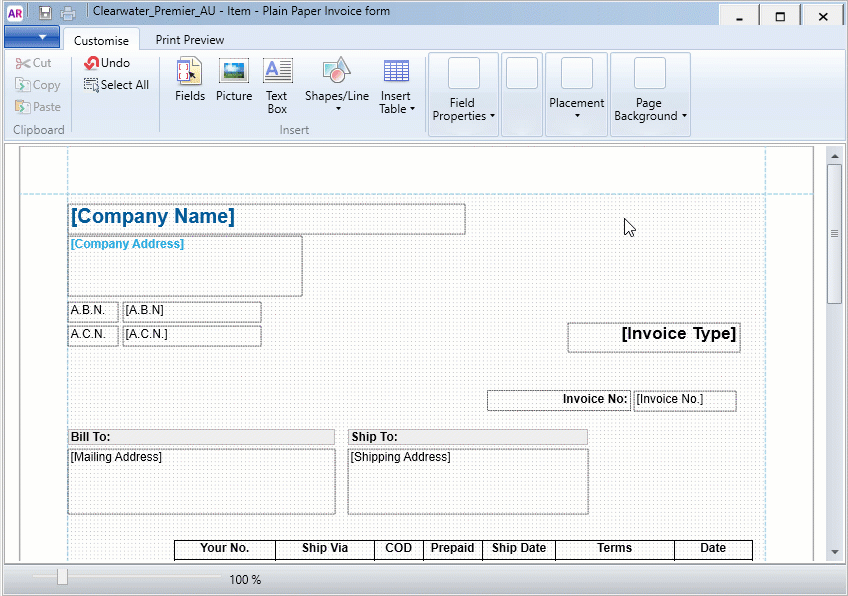848x596 pixels.
Task: Click the AR application icon
Action: (x=15, y=13)
